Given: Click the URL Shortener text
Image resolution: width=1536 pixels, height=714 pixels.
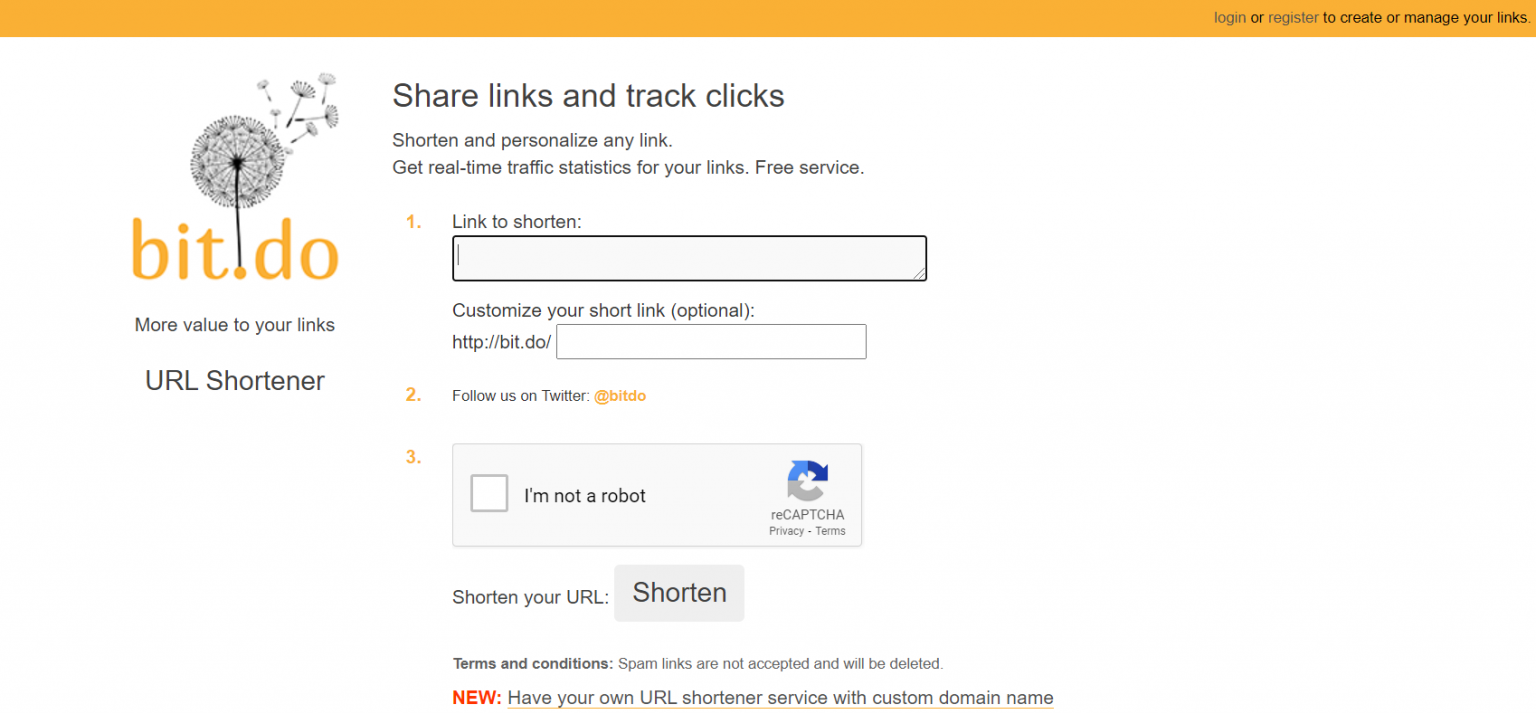Looking at the screenshot, I should 235,381.
